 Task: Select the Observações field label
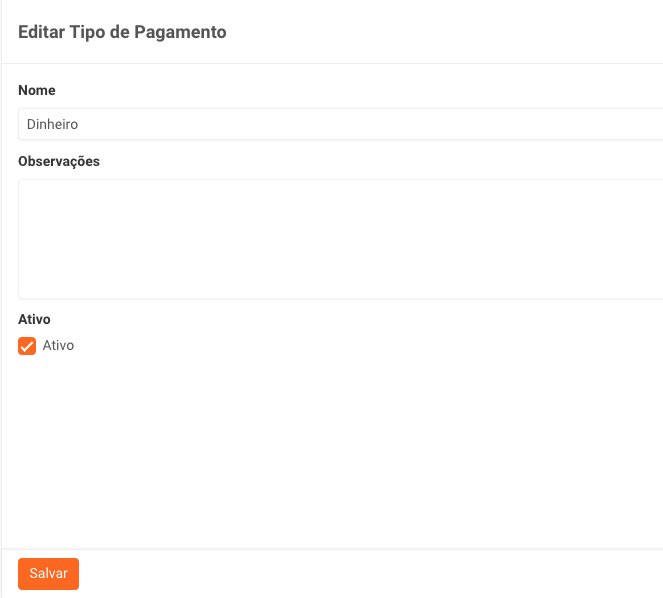tap(59, 161)
